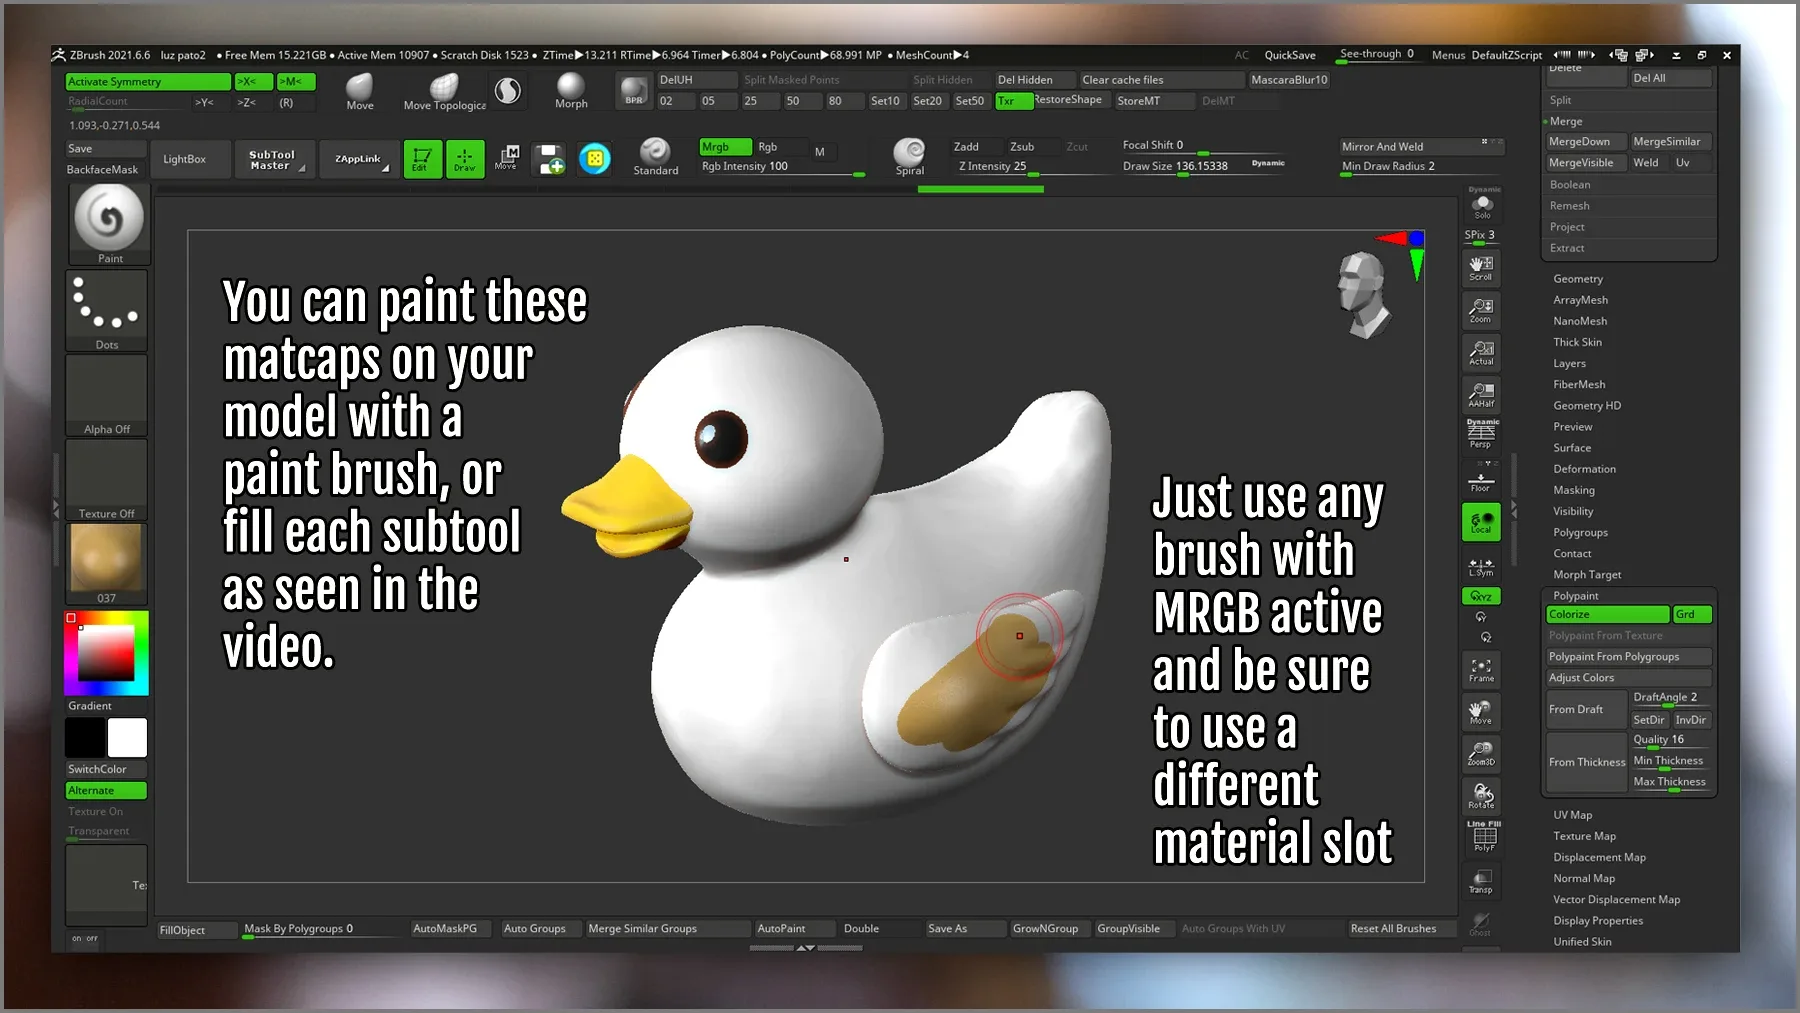Switch to Draw mode in the toolbar

coord(465,159)
